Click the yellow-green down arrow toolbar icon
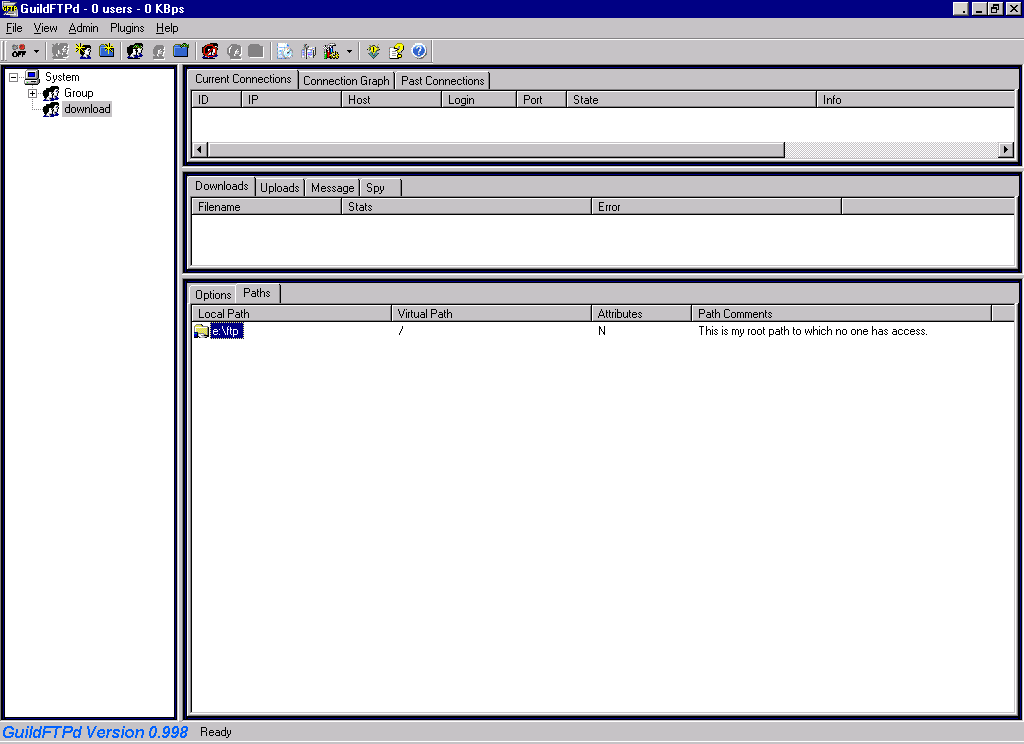Image resolution: width=1024 pixels, height=744 pixels. click(x=374, y=51)
